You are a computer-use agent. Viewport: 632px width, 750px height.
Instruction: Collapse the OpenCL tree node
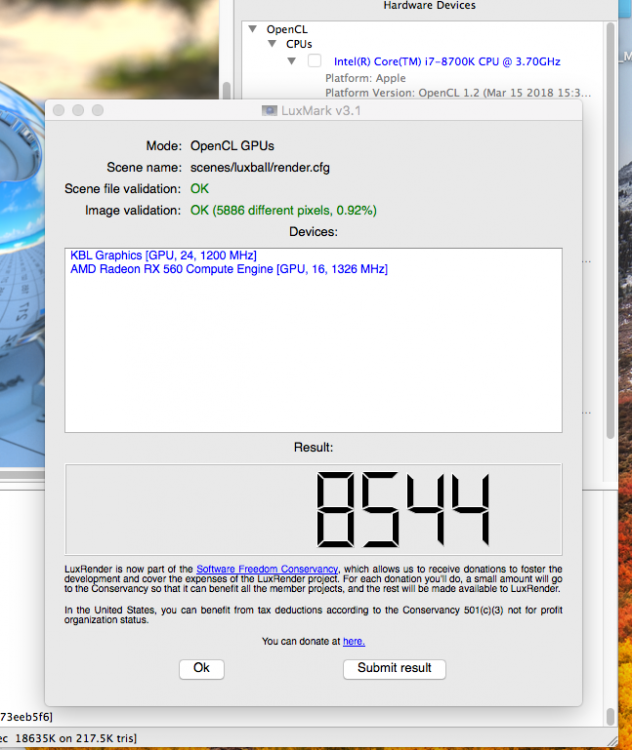(x=253, y=29)
